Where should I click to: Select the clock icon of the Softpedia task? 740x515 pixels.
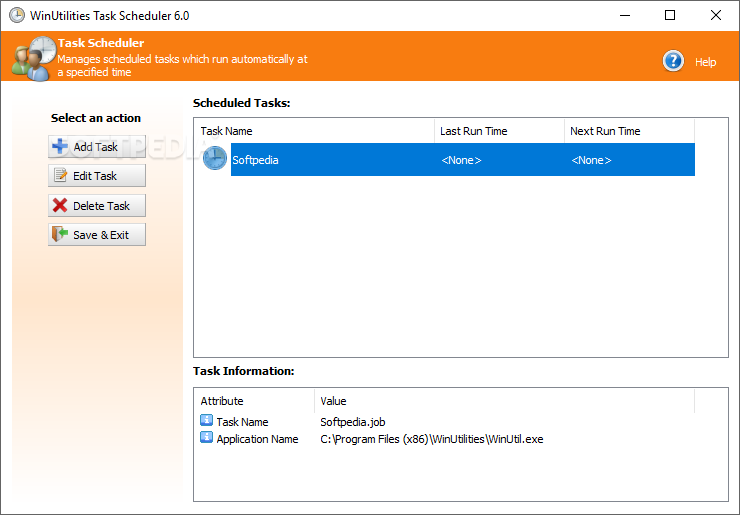[215, 158]
